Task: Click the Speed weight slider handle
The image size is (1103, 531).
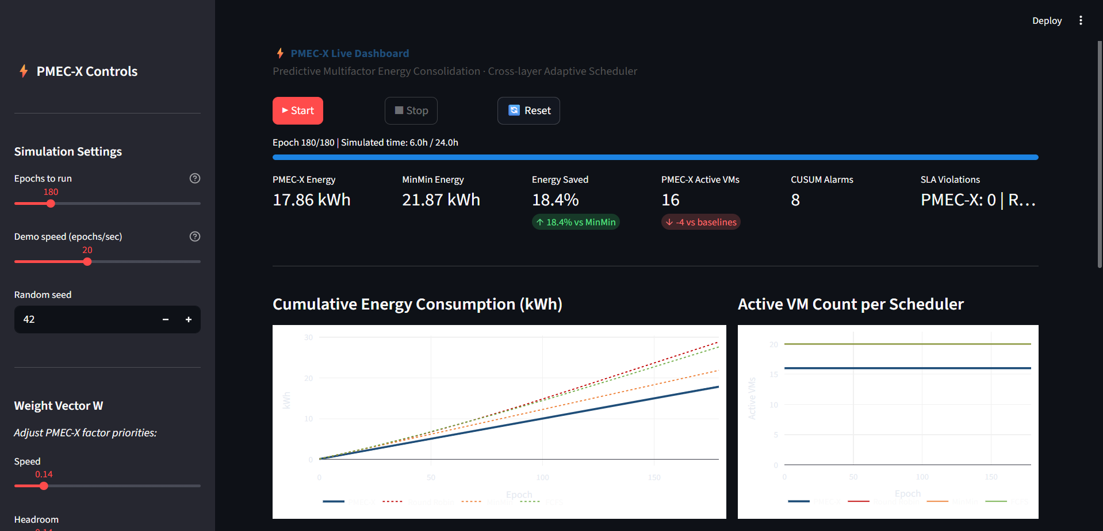Action: [44, 485]
